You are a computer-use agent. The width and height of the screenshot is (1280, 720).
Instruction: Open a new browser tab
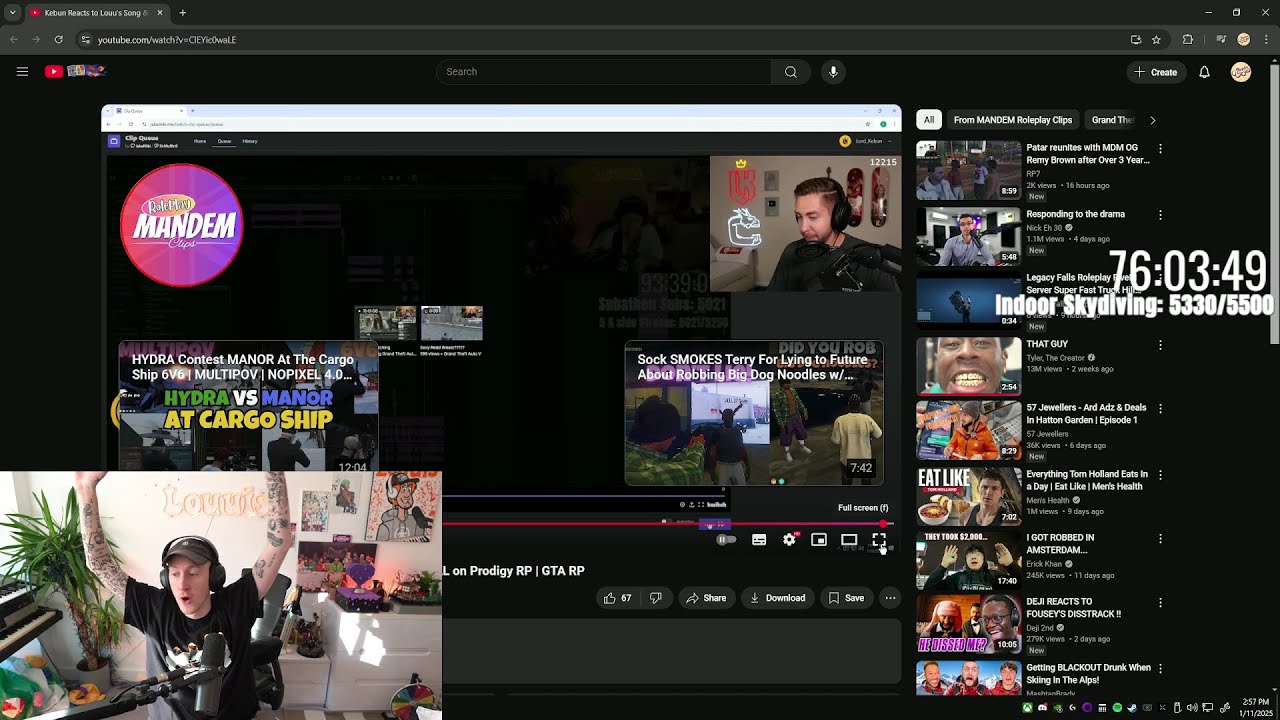[182, 13]
